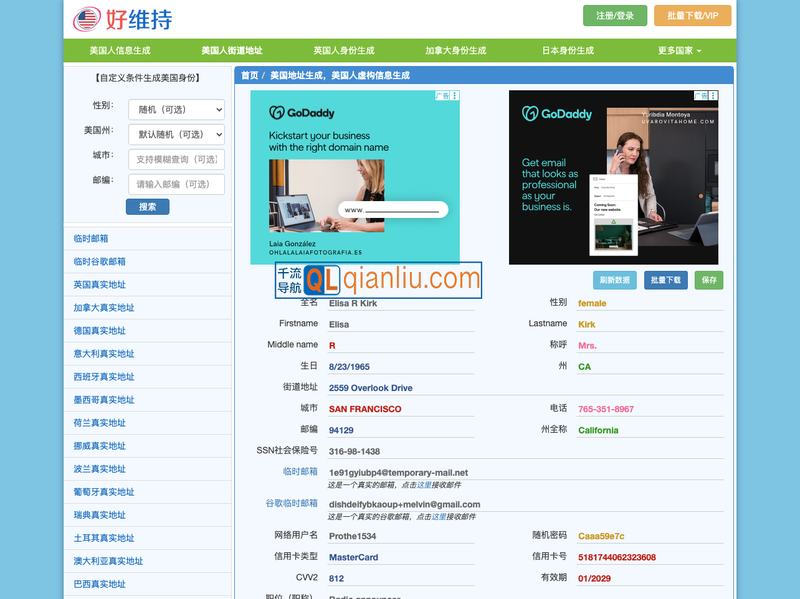The width and height of the screenshot is (800, 599).
Task: Click the 搜索 search button
Action: 147,206
